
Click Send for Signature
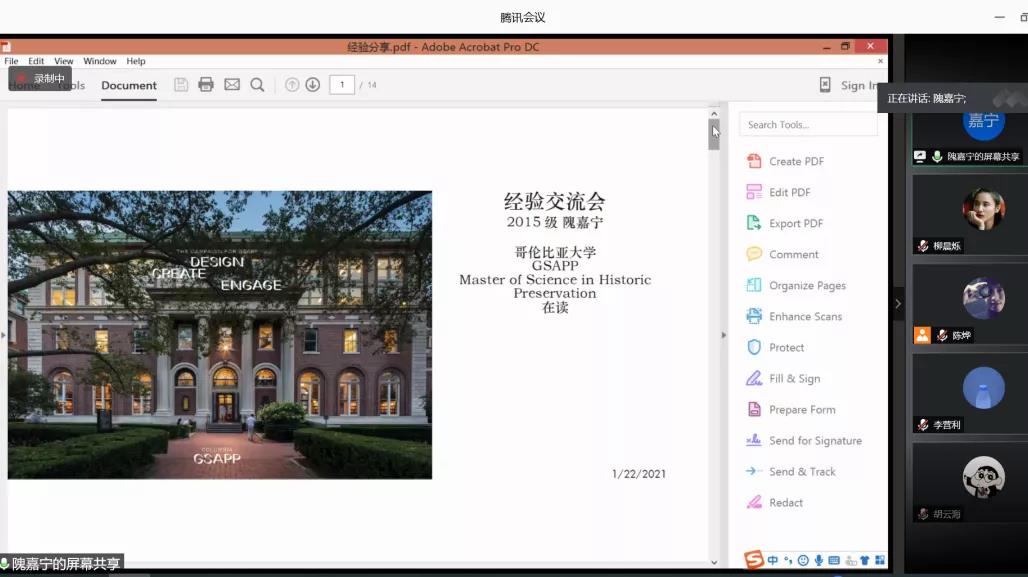tap(815, 440)
